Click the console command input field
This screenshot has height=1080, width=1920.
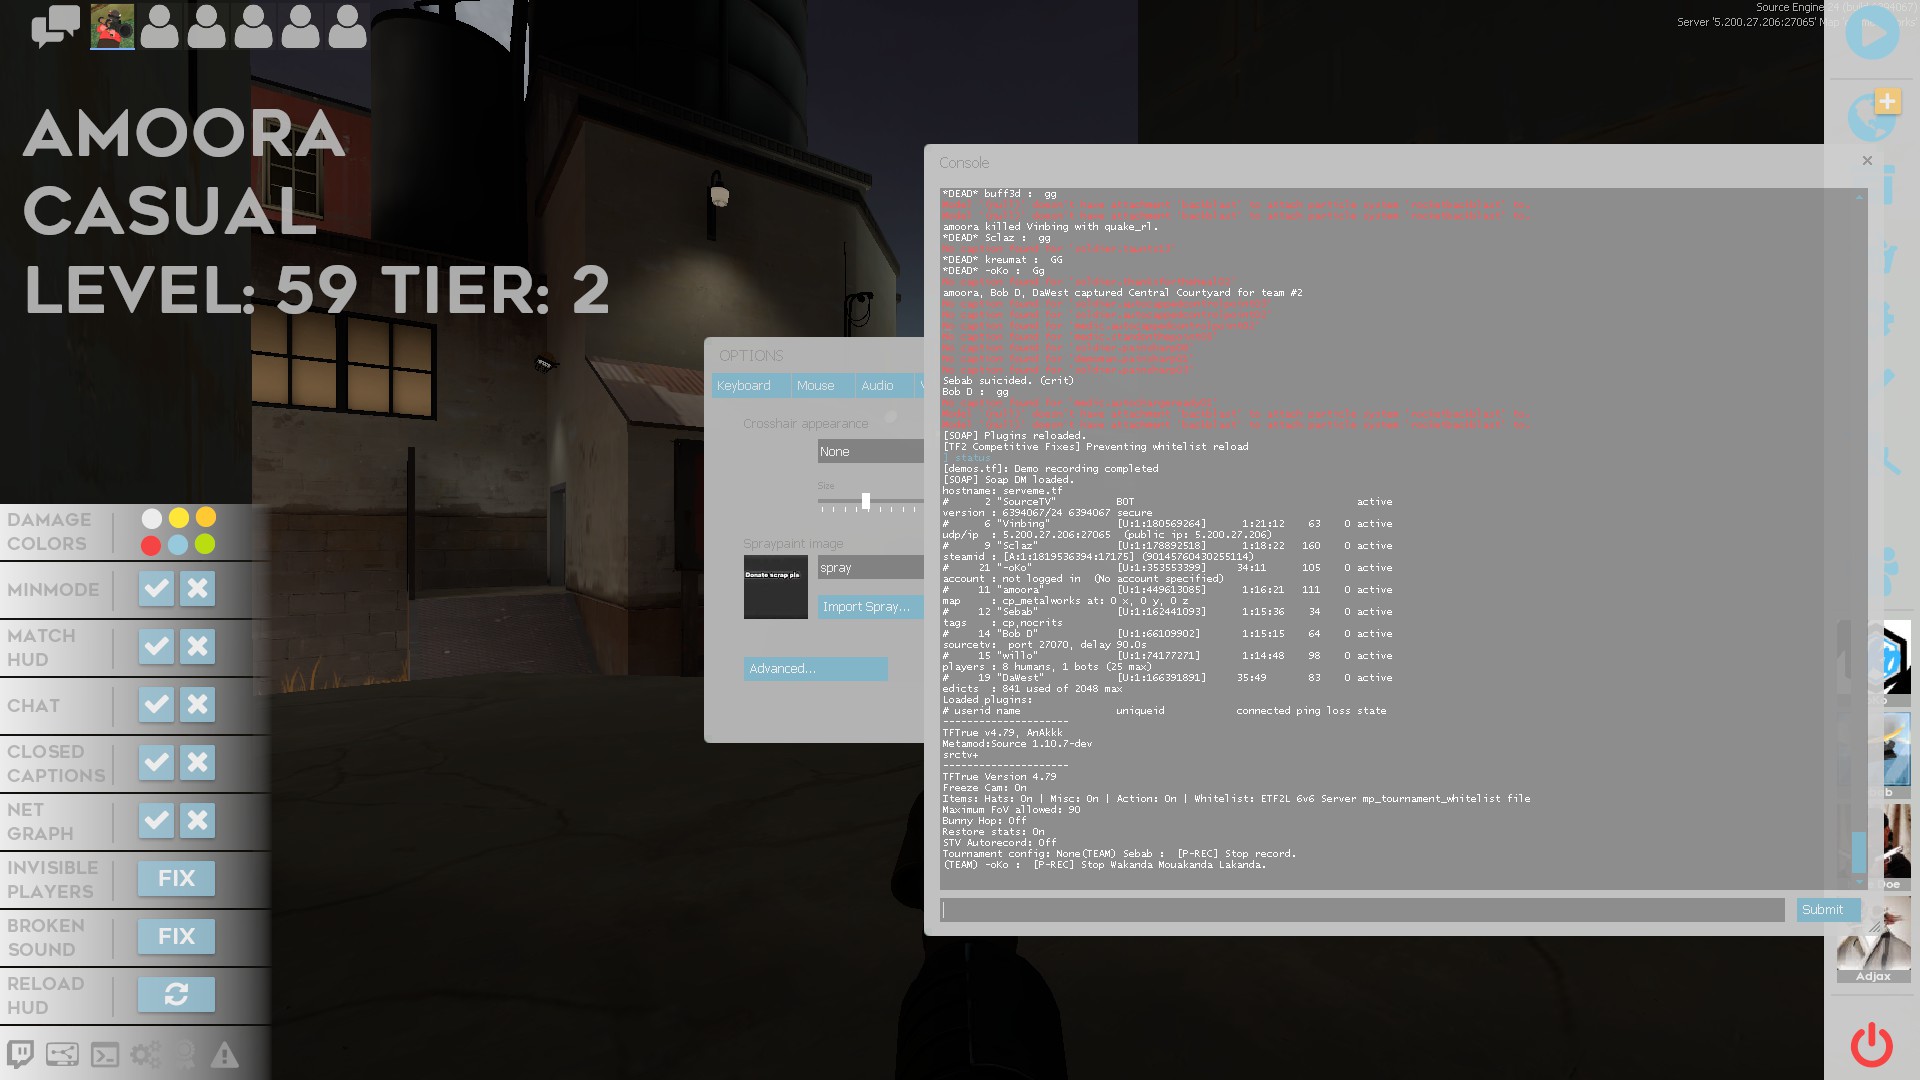(1362, 909)
